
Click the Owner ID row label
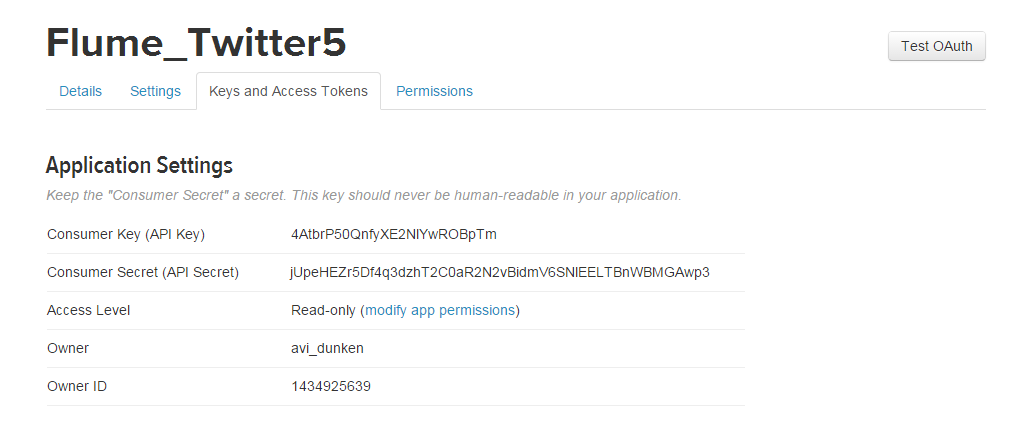pyautogui.click(x=77, y=387)
